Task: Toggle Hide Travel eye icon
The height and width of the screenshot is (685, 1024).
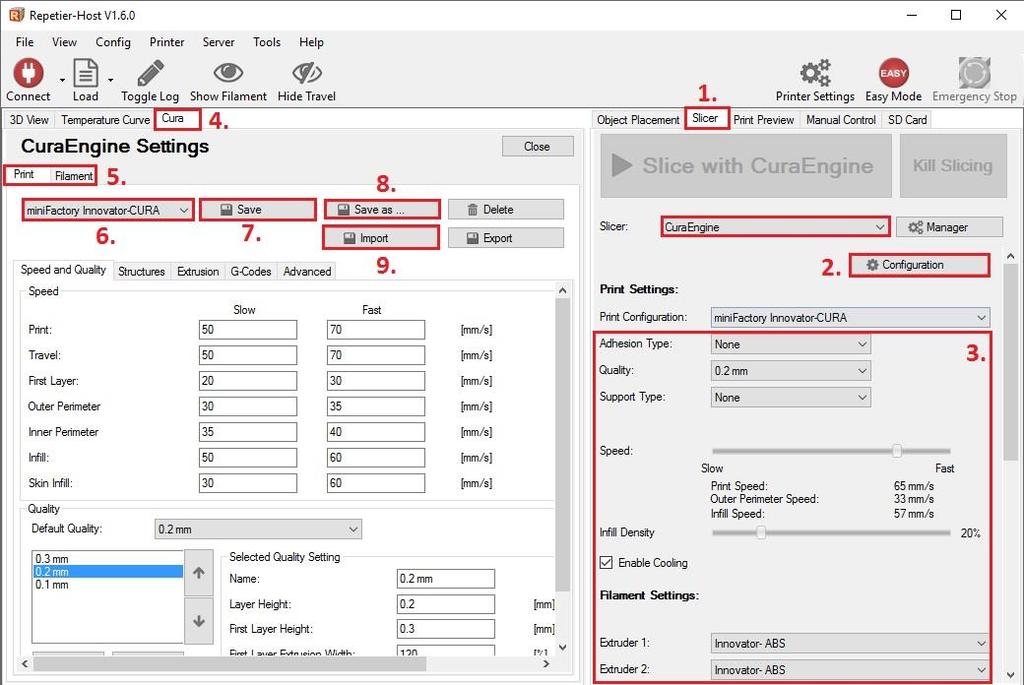Action: 306,73
